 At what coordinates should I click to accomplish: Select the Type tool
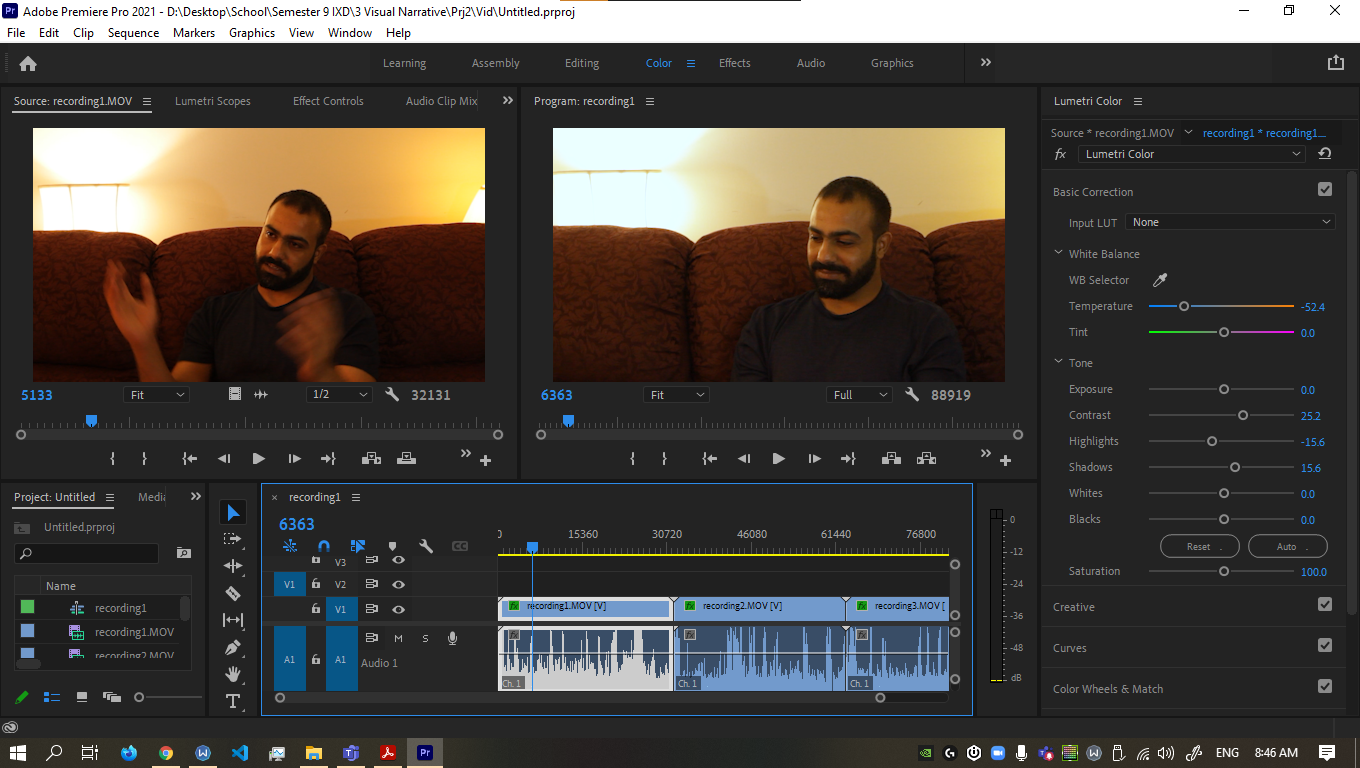pyautogui.click(x=233, y=701)
